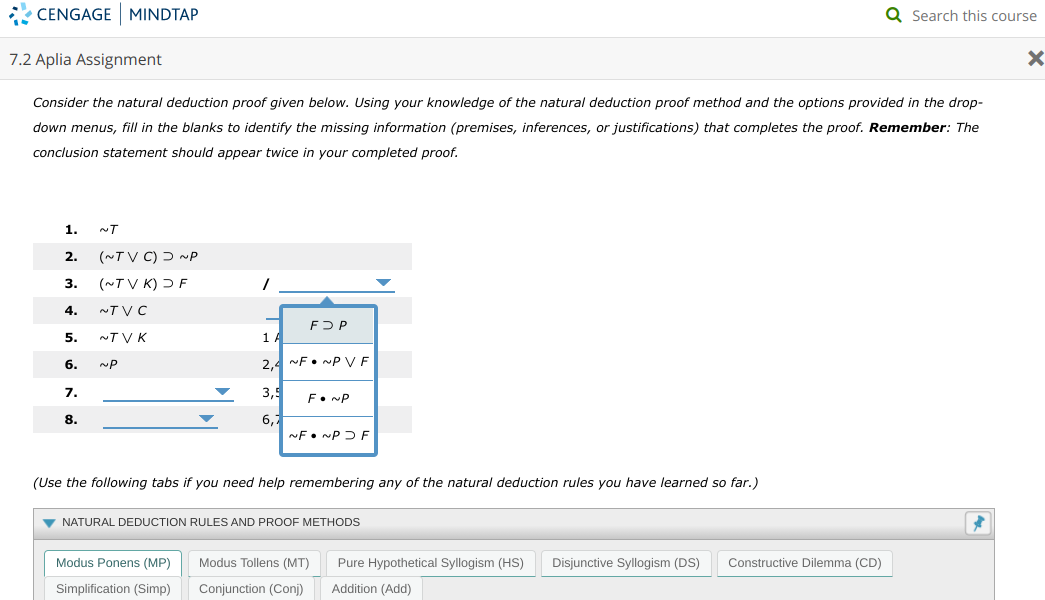1045x600 pixels.
Task: Open the Modus Ponens (MP) tab
Action: click(x=112, y=562)
